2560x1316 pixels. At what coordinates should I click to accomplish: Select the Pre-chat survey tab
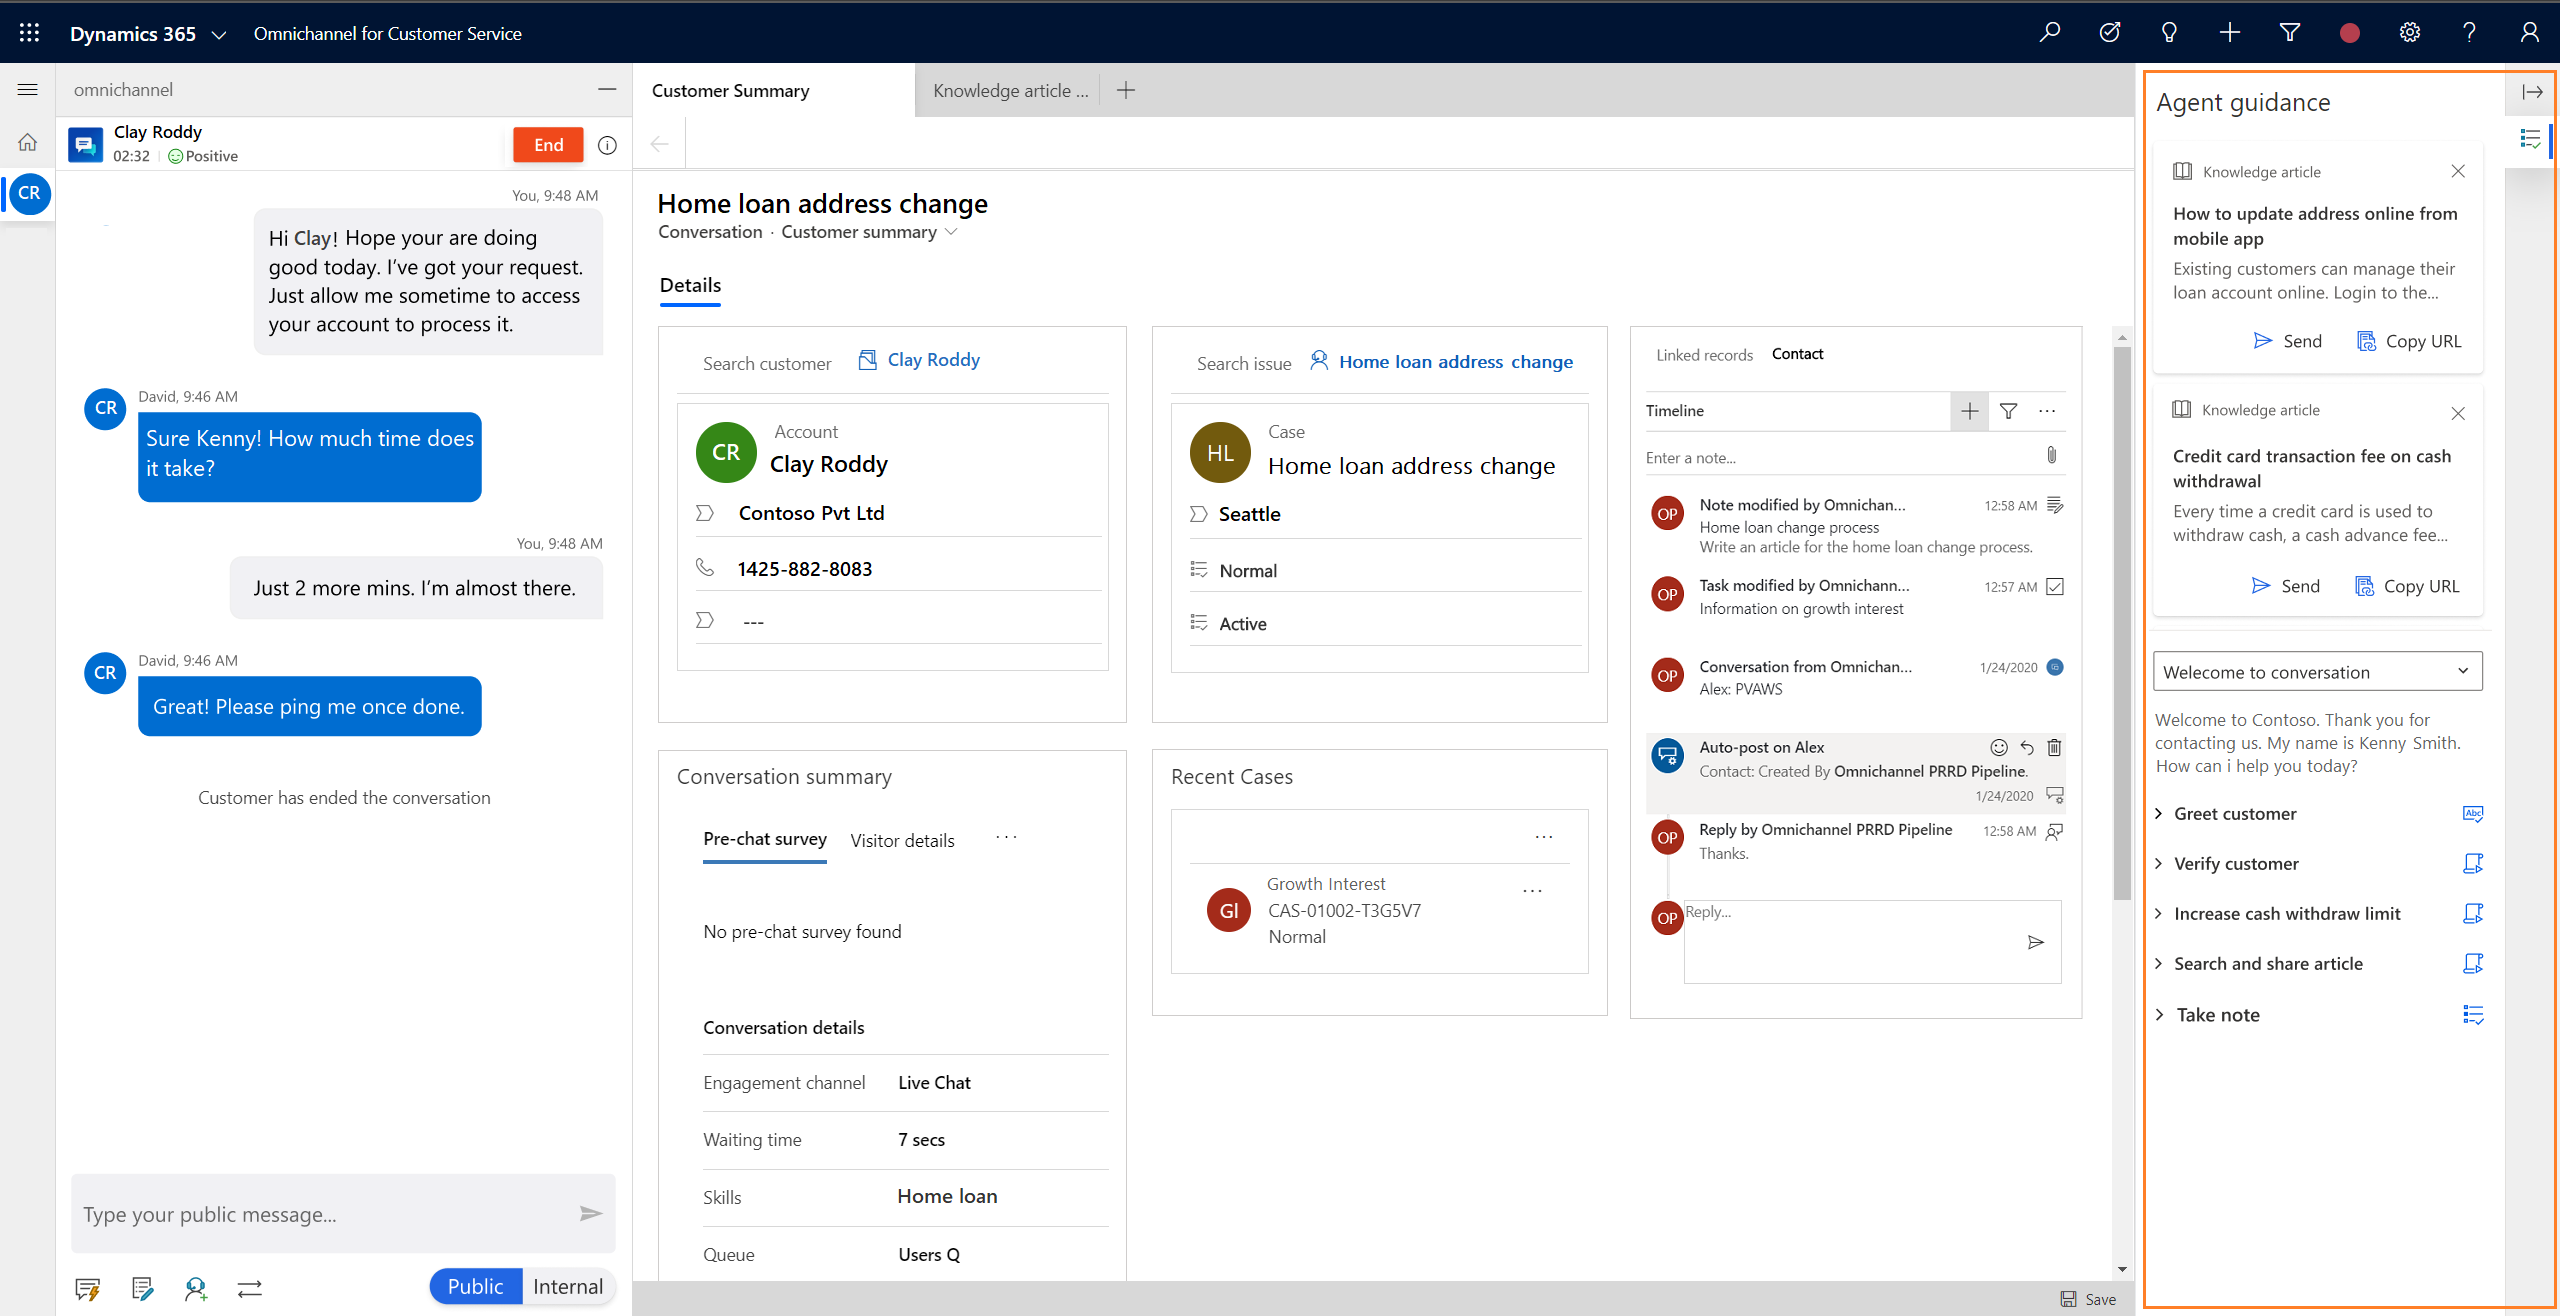763,839
